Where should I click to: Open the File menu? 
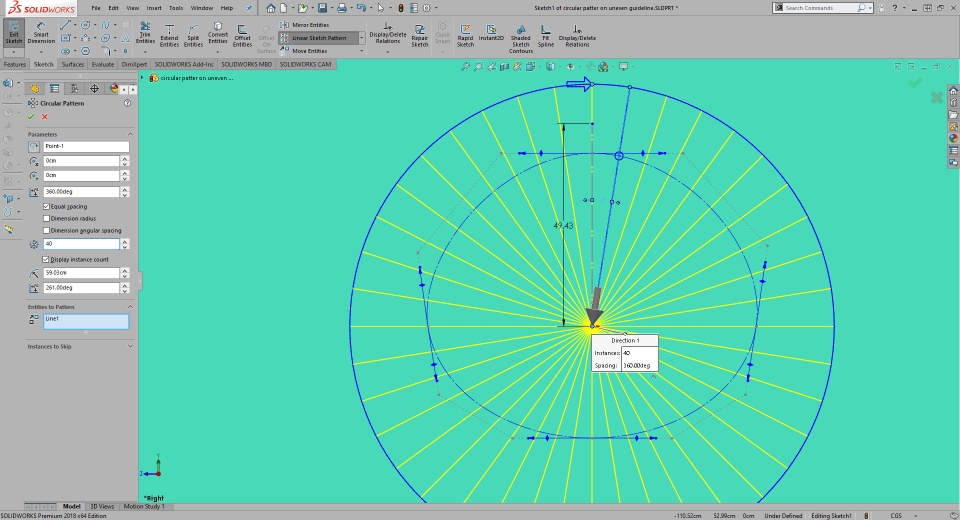pyautogui.click(x=96, y=8)
